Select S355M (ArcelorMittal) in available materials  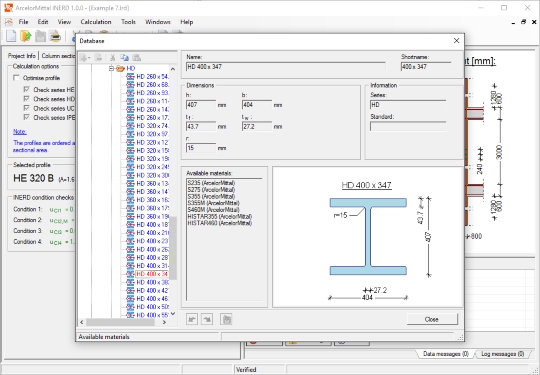pyautogui.click(x=214, y=203)
